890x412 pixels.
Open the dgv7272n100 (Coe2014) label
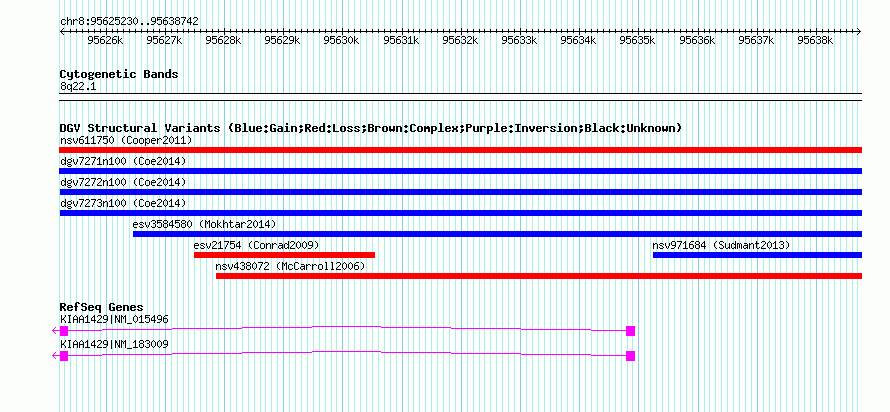coord(123,182)
